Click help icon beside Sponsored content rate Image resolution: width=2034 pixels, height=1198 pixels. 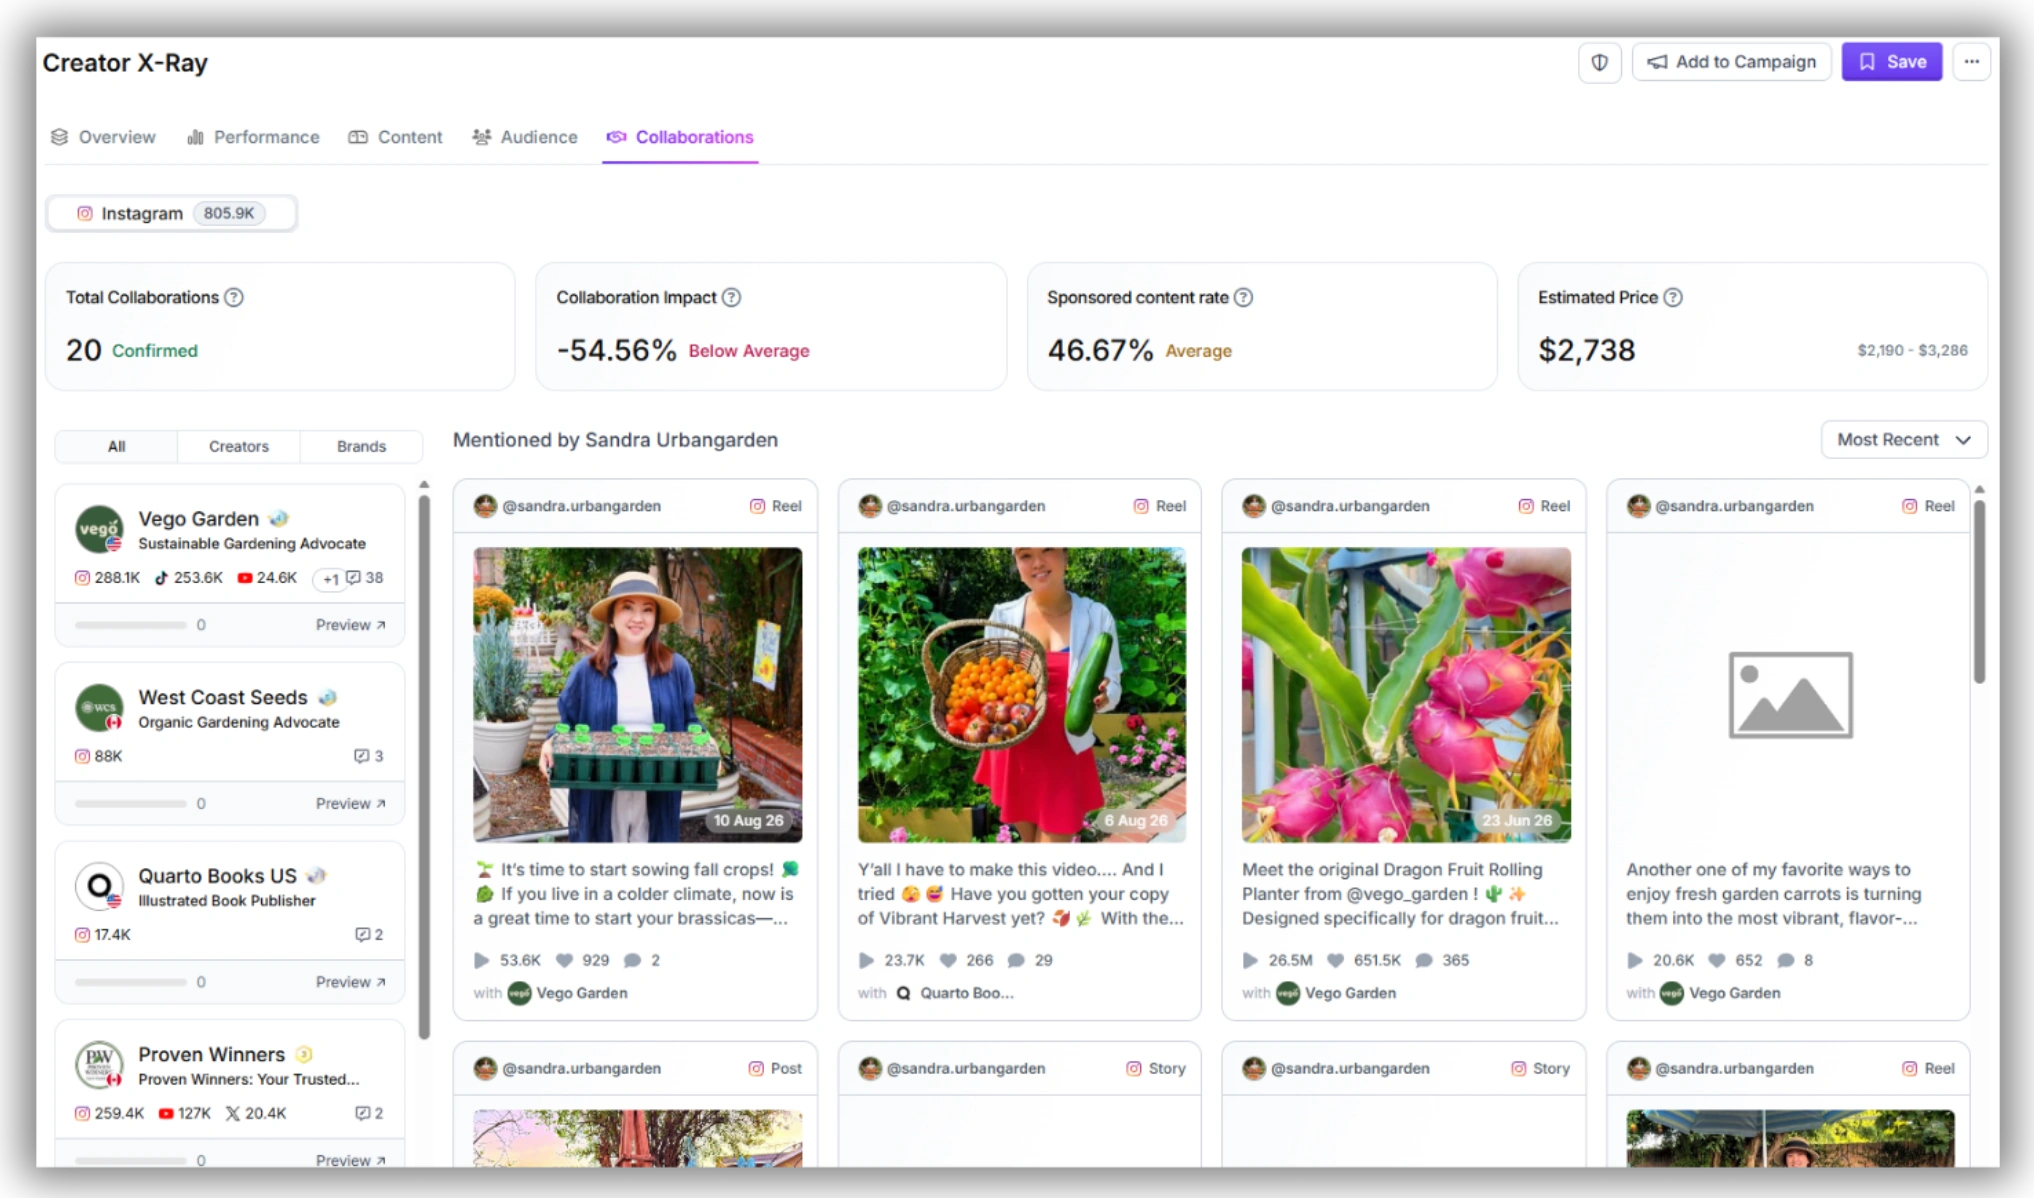[x=1243, y=297]
